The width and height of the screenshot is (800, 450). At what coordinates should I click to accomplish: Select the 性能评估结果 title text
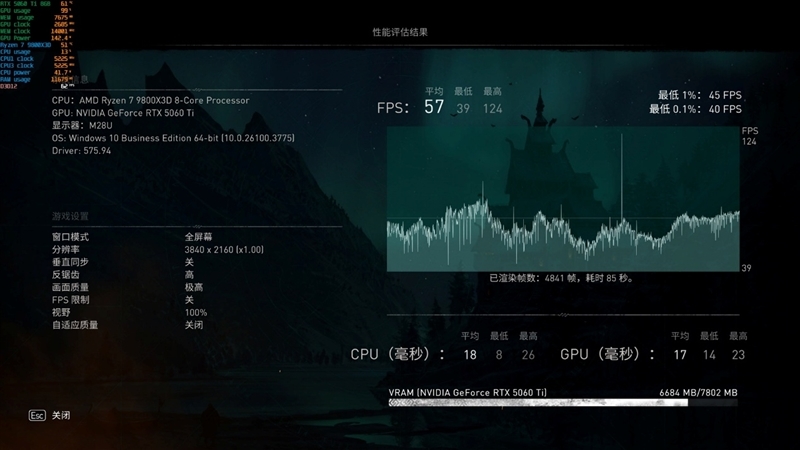(400, 32)
